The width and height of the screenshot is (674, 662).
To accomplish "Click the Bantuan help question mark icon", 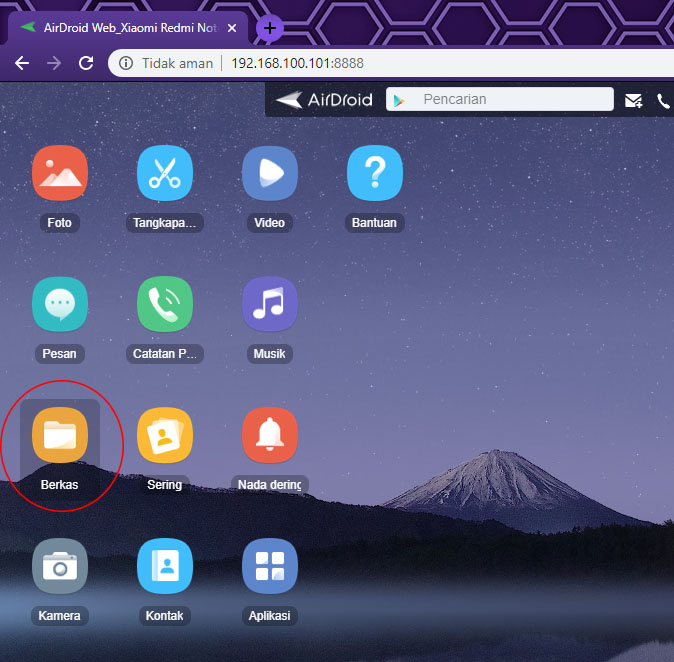I will click(x=374, y=174).
